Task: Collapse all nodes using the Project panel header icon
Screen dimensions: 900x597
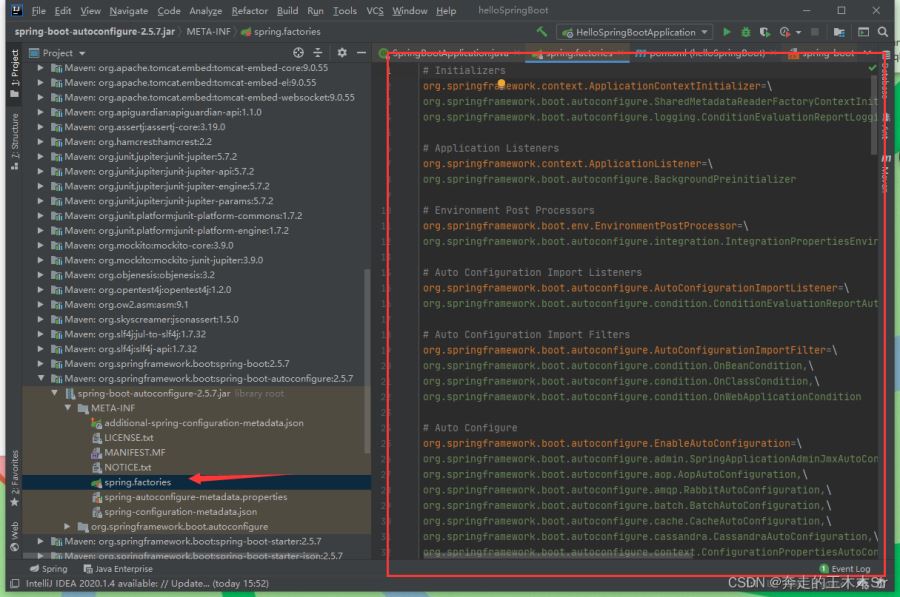Action: (317, 53)
